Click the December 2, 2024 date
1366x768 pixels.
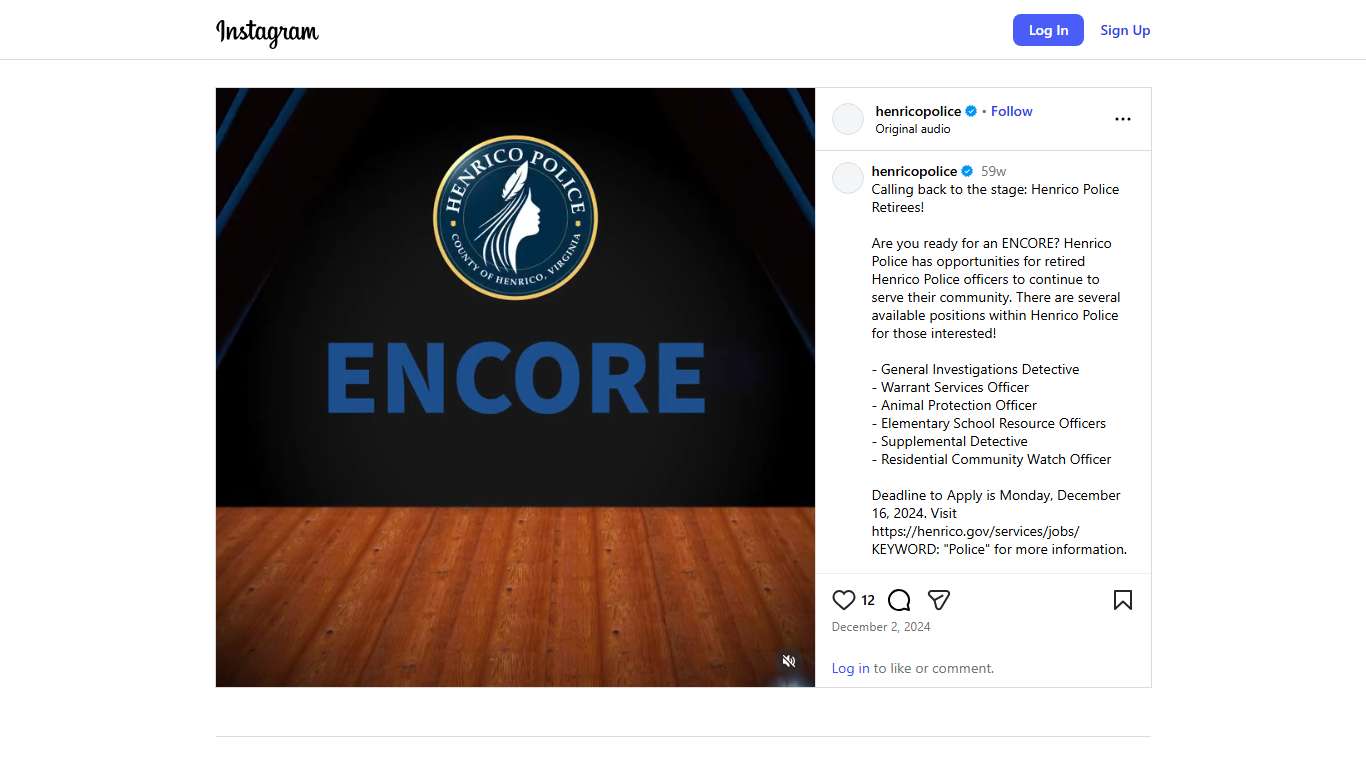(881, 627)
